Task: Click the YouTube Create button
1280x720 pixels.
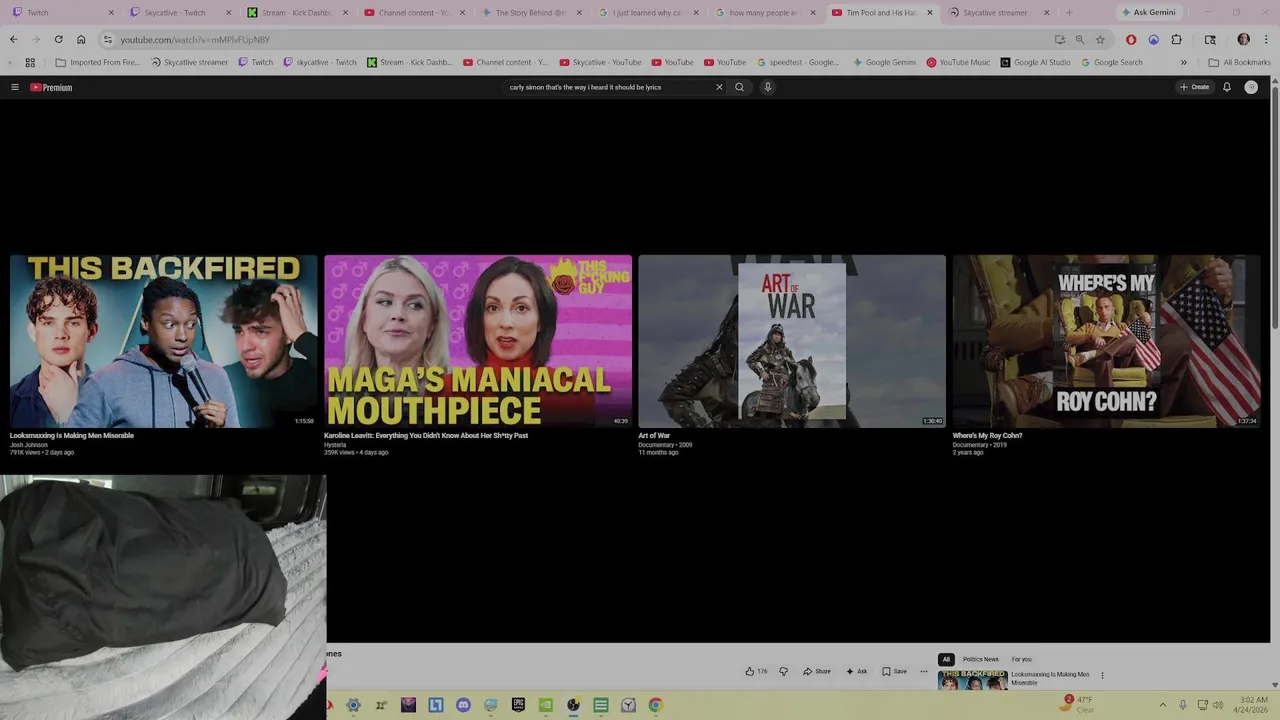Action: coord(1195,87)
